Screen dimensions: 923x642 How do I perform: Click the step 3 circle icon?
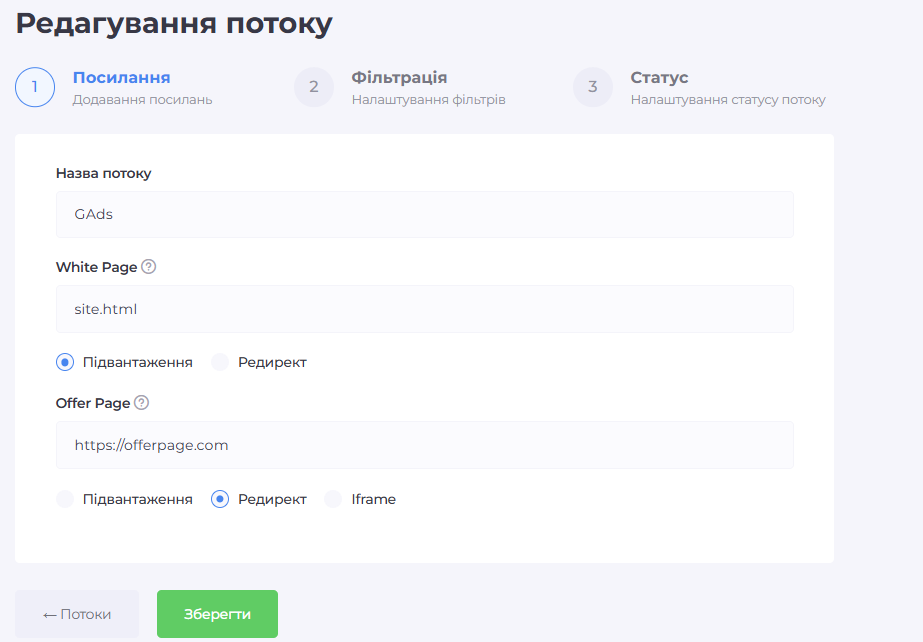(x=593, y=87)
